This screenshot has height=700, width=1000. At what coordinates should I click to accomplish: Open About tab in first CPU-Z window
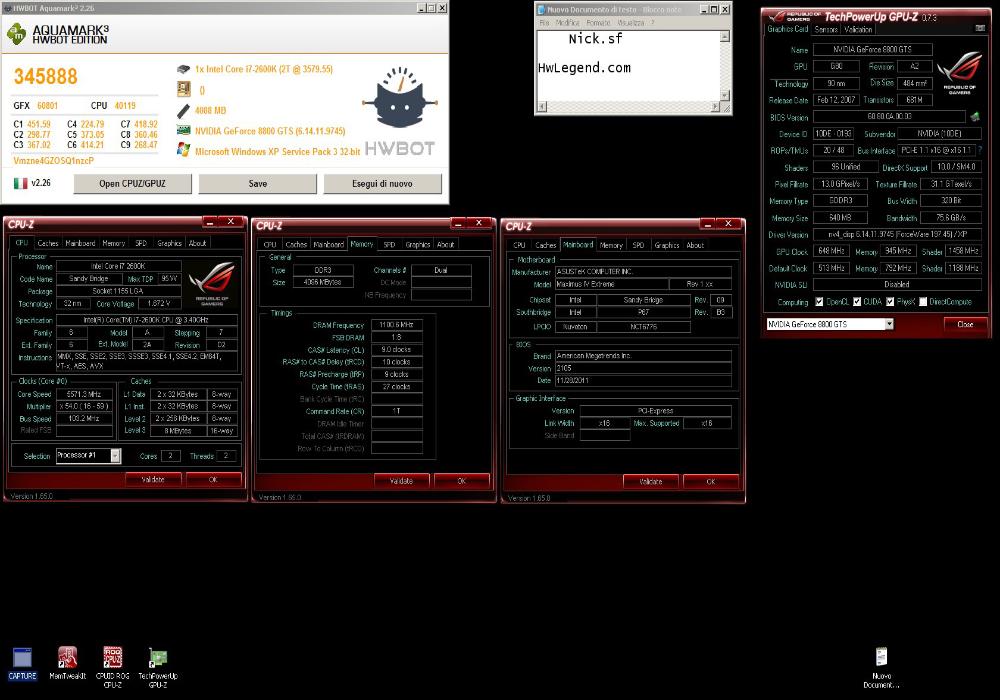[x=197, y=243]
